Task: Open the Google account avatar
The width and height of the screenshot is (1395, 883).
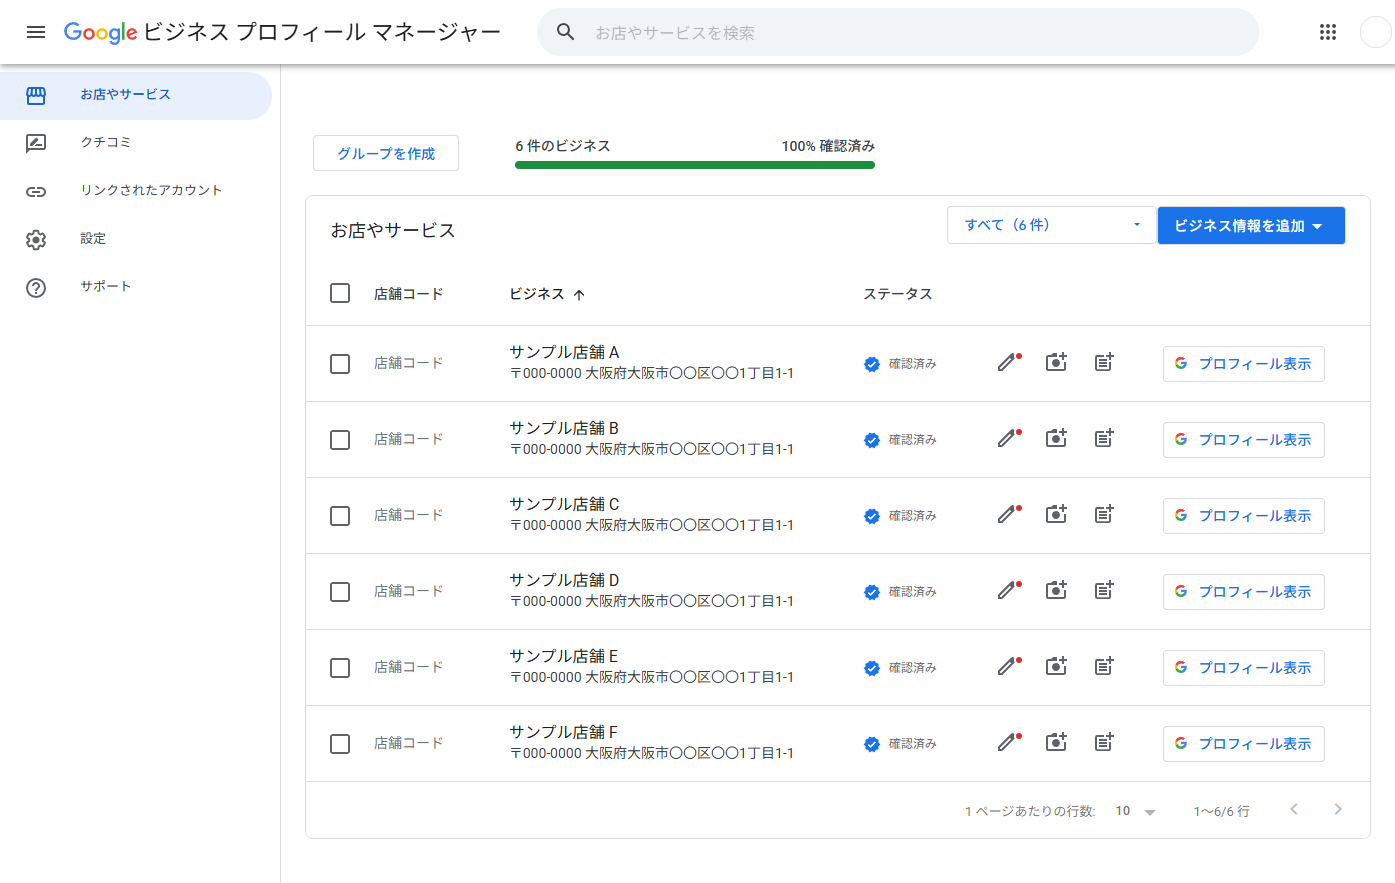Action: (1375, 32)
